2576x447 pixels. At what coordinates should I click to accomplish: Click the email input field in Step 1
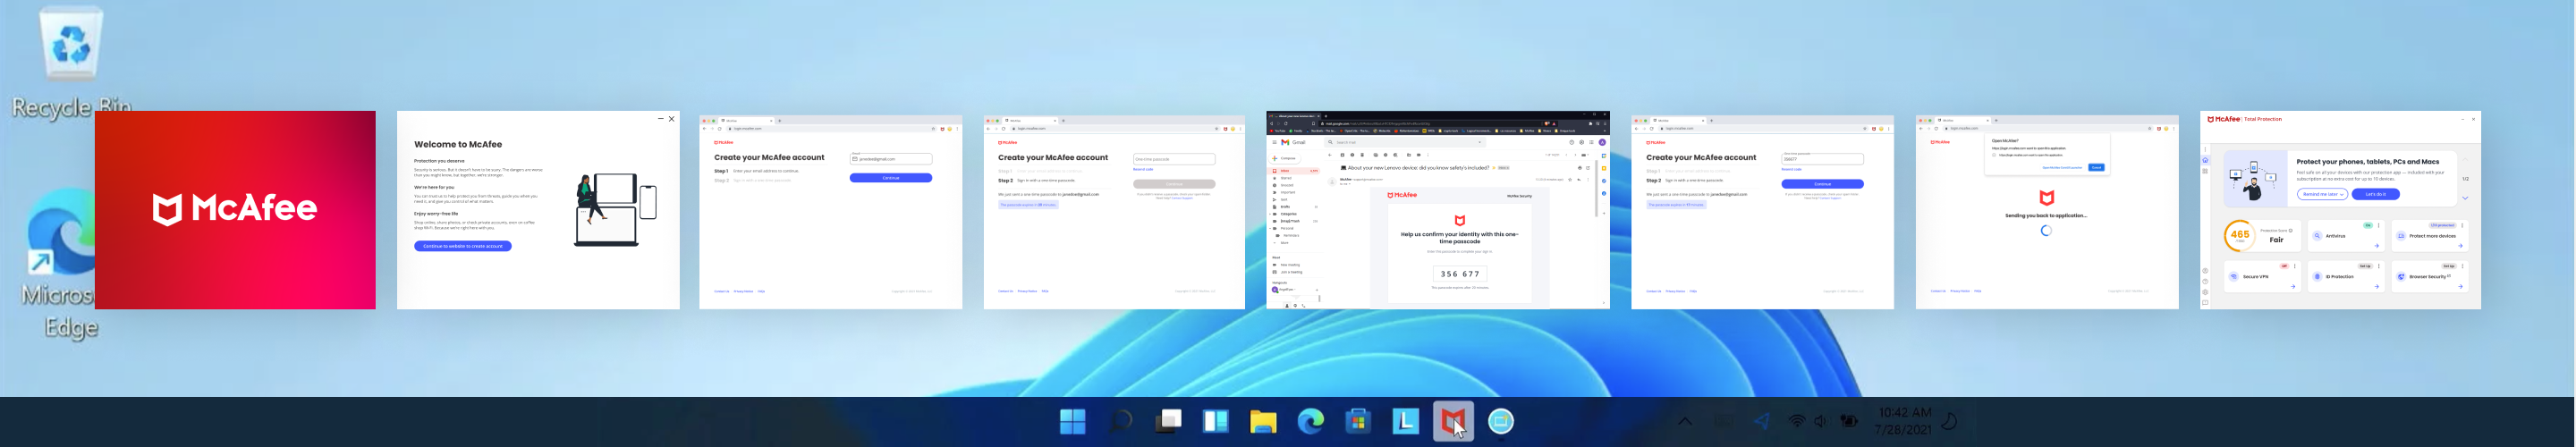point(891,159)
